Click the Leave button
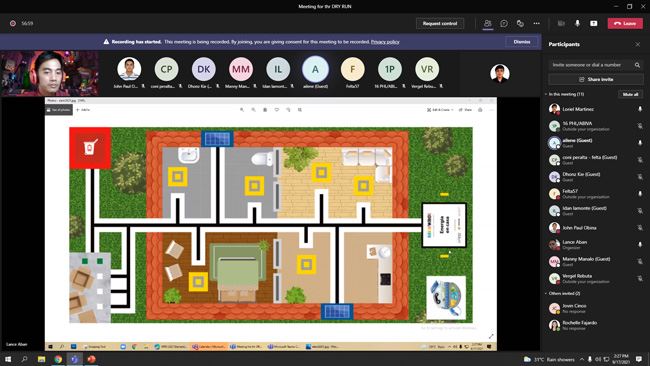 pos(625,24)
